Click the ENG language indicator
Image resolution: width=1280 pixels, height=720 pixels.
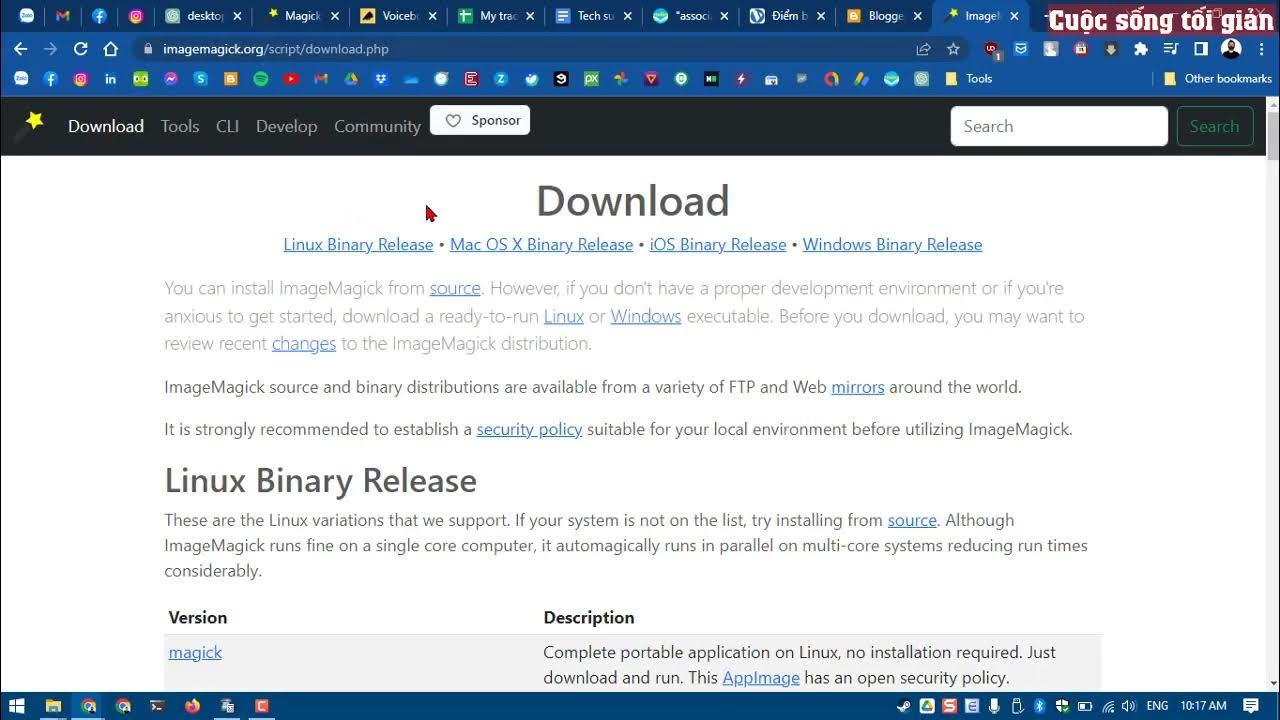pos(1157,706)
